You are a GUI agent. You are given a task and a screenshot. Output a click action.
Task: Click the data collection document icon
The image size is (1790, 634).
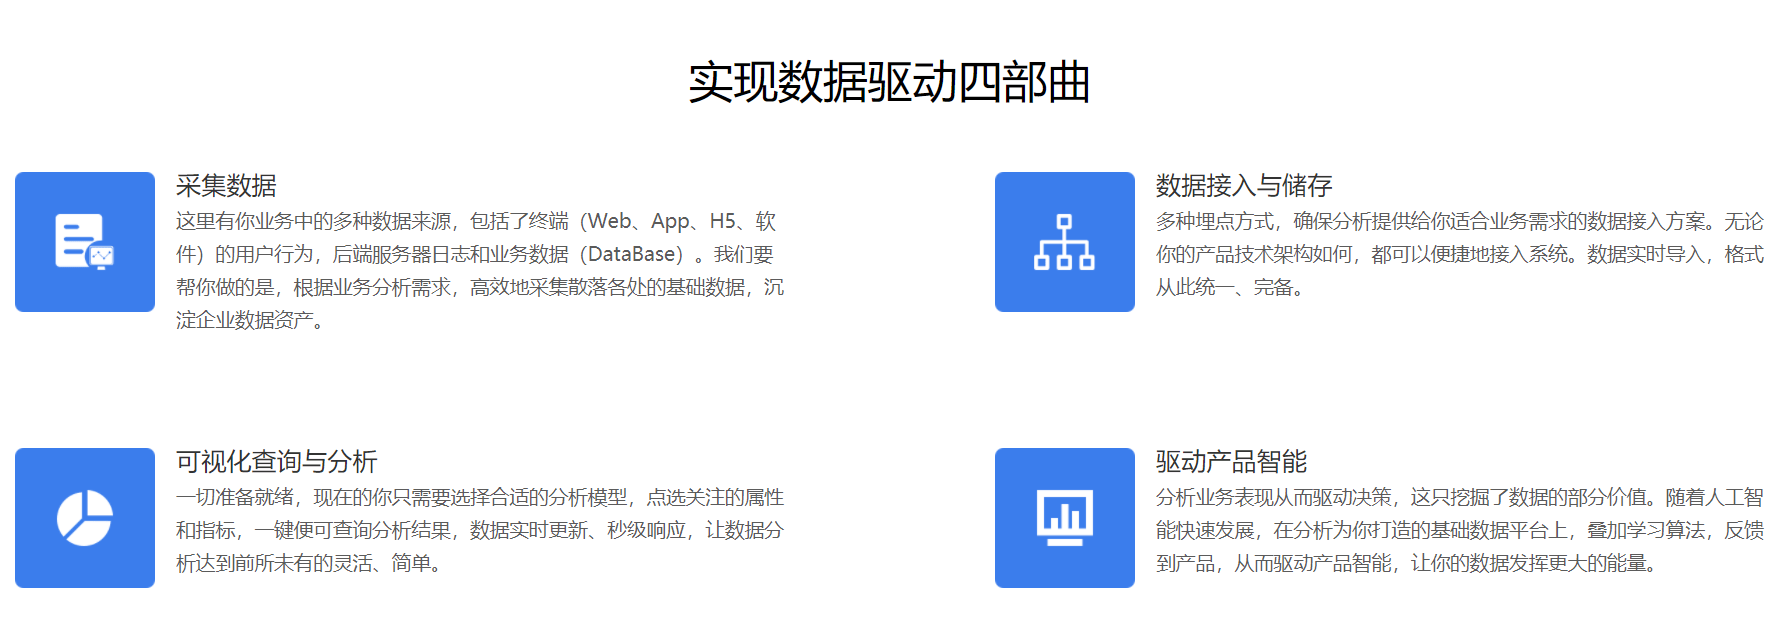click(x=85, y=242)
